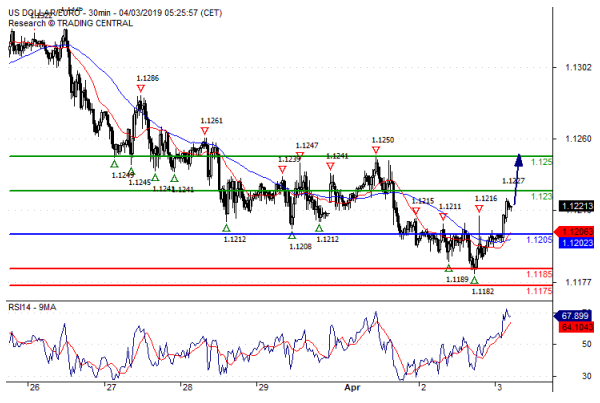The image size is (600, 403).
Task: Select the red triangle above 1.1261 label
Action: [x=205, y=131]
